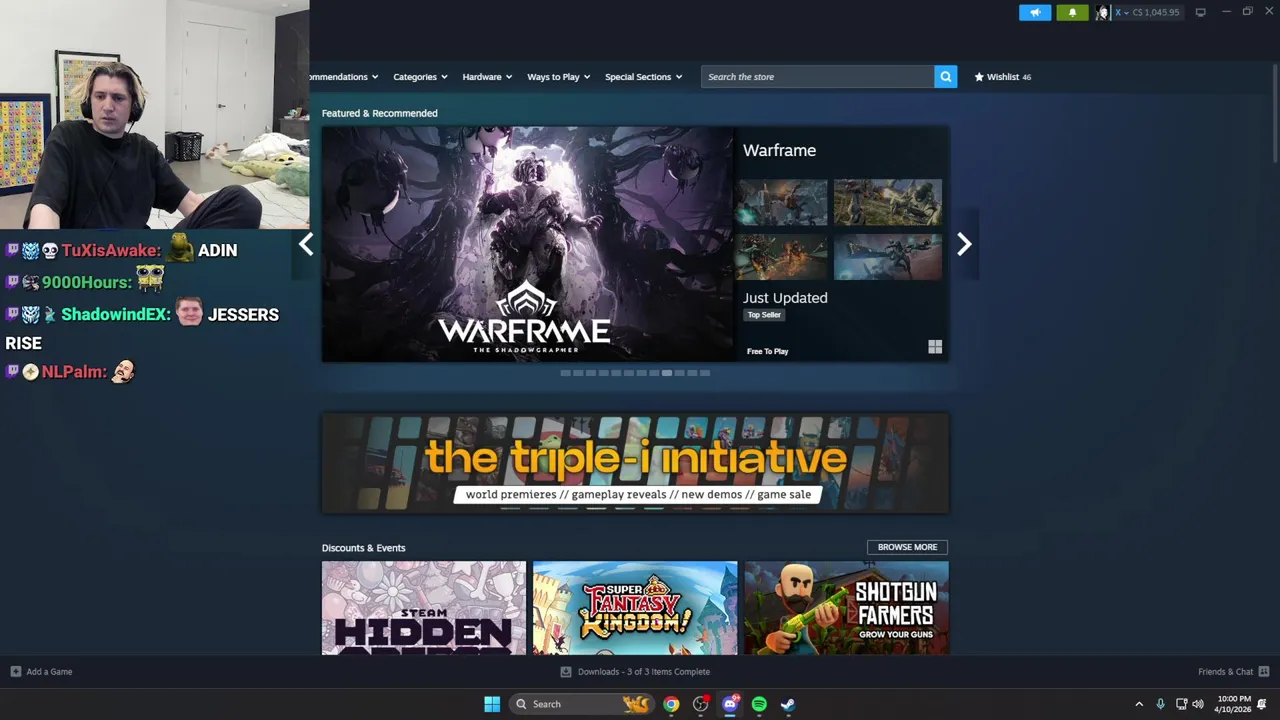Expand the Recommendations dropdown
1280x720 pixels.
coord(344,77)
